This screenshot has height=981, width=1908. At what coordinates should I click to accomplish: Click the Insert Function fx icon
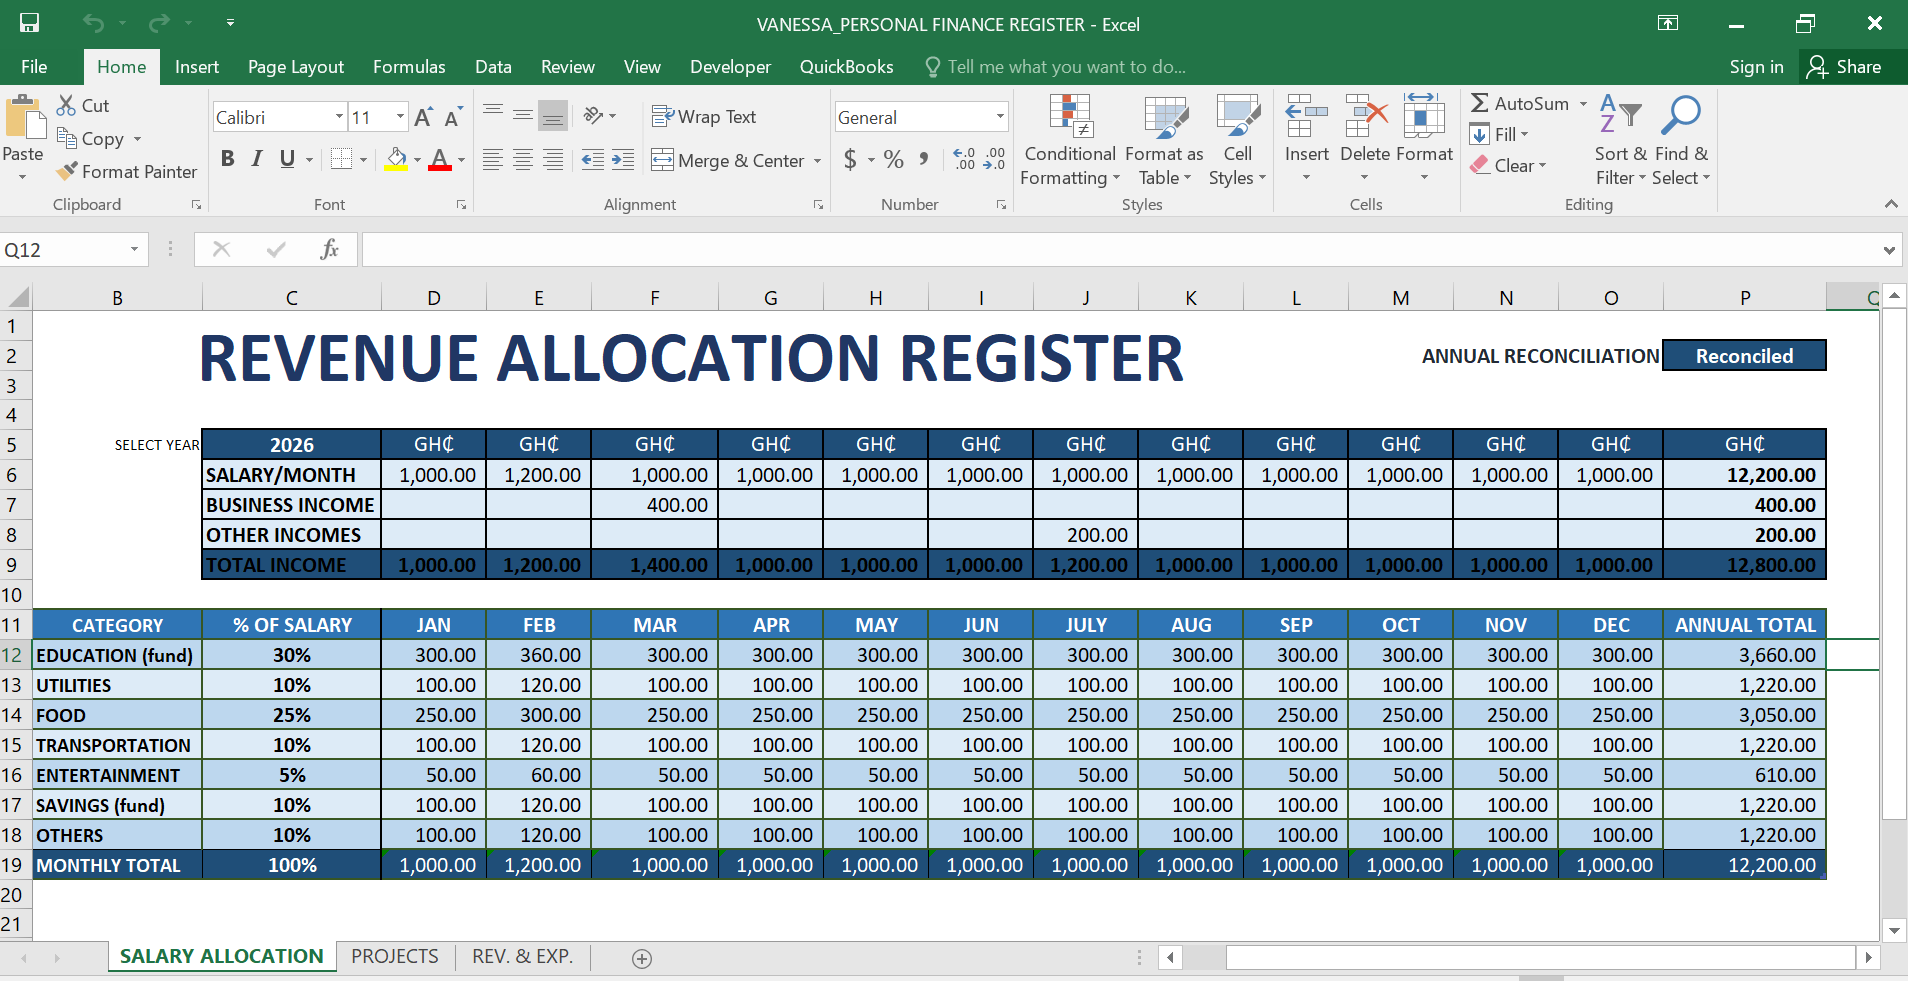(x=329, y=249)
